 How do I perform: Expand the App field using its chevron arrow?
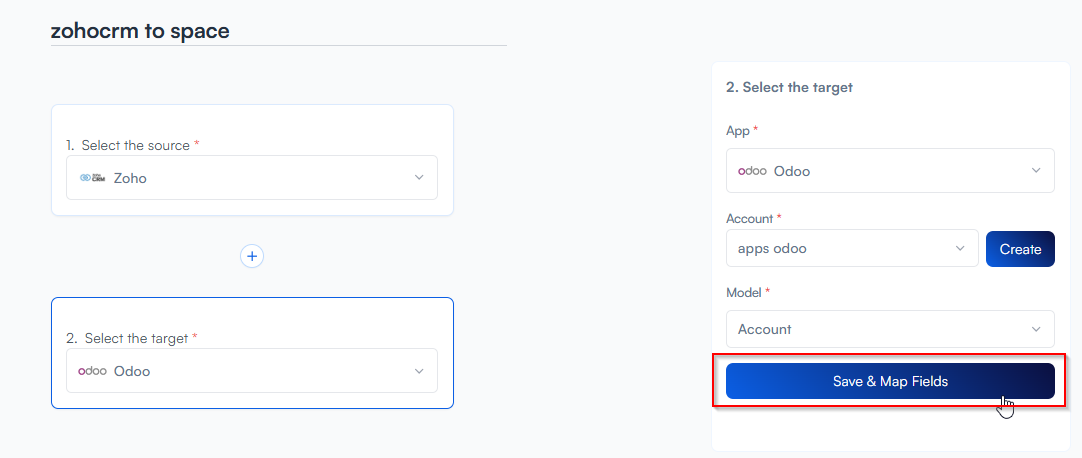1035,171
